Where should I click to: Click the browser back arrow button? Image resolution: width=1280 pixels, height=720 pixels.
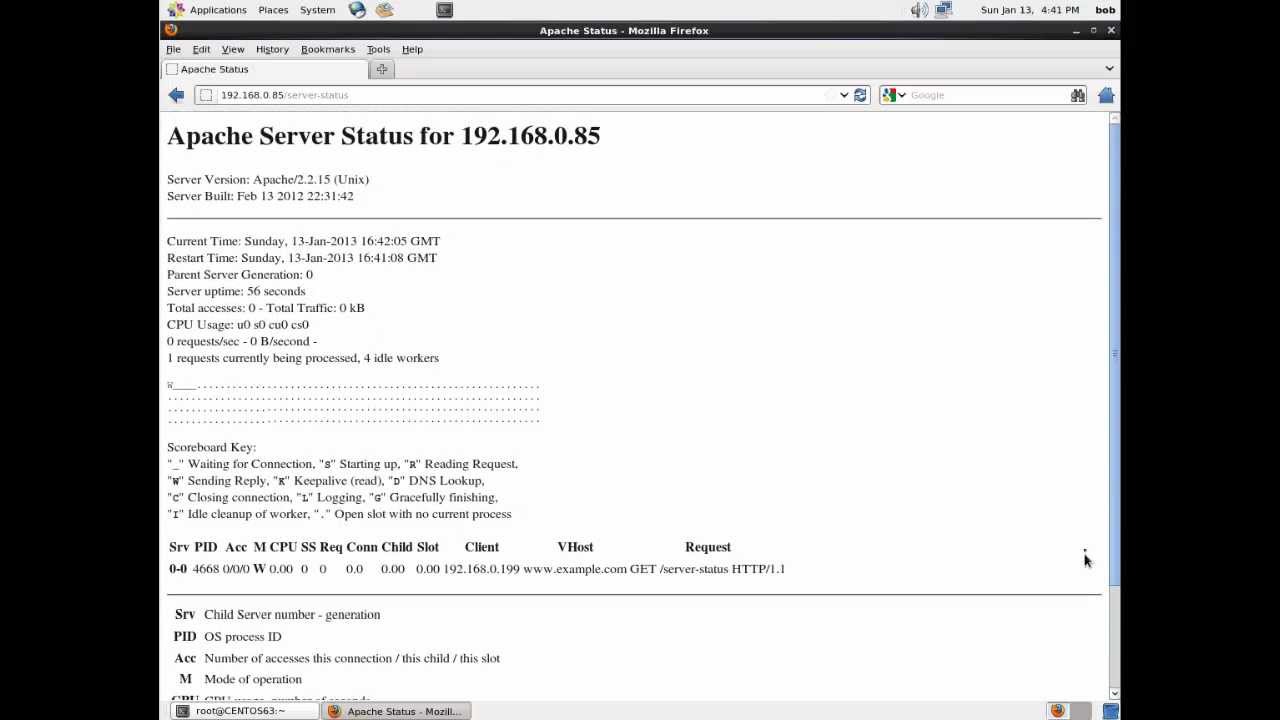click(176, 95)
